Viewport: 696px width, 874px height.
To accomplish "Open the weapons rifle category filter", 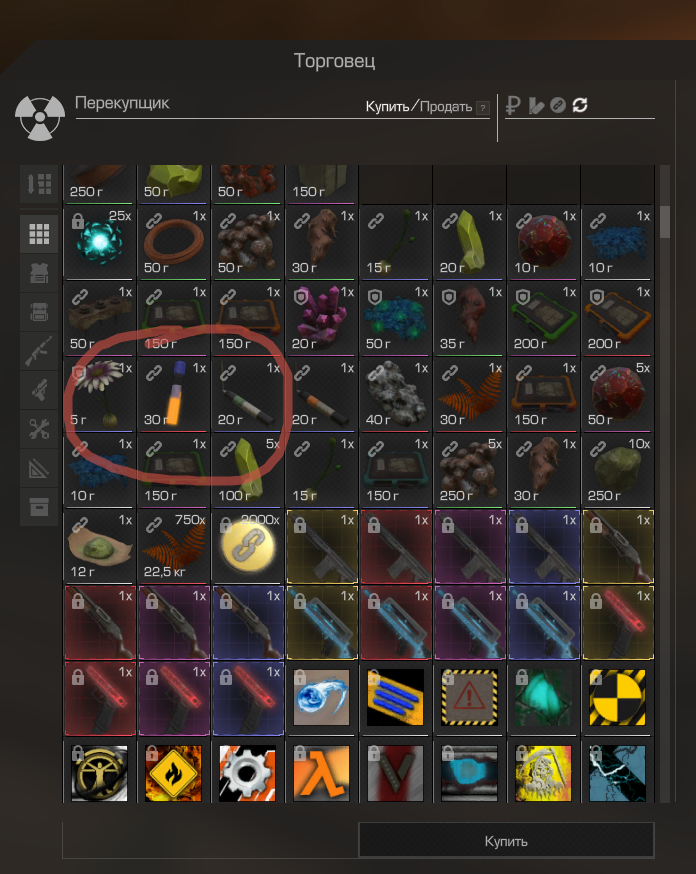I will (x=39, y=351).
